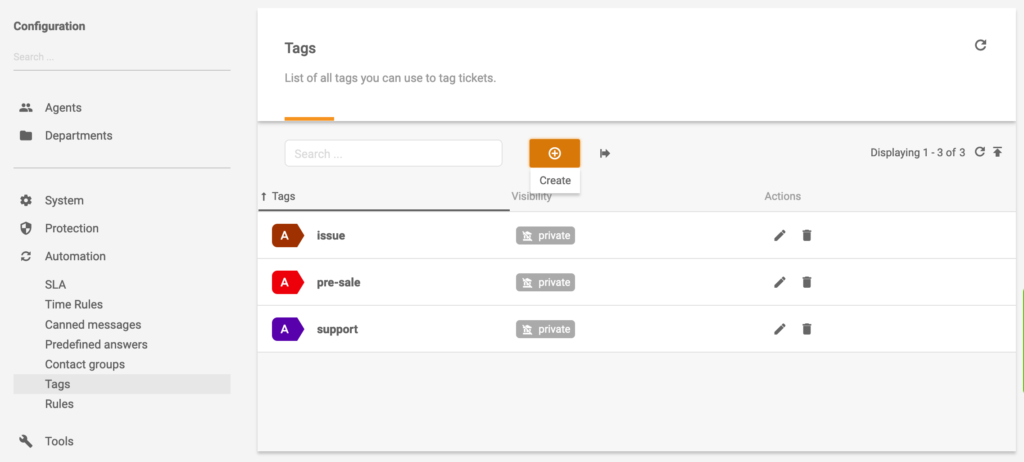Collapse the Automation section in sidebar
Viewport: 1024px width, 462px height.
pyautogui.click(x=75, y=256)
